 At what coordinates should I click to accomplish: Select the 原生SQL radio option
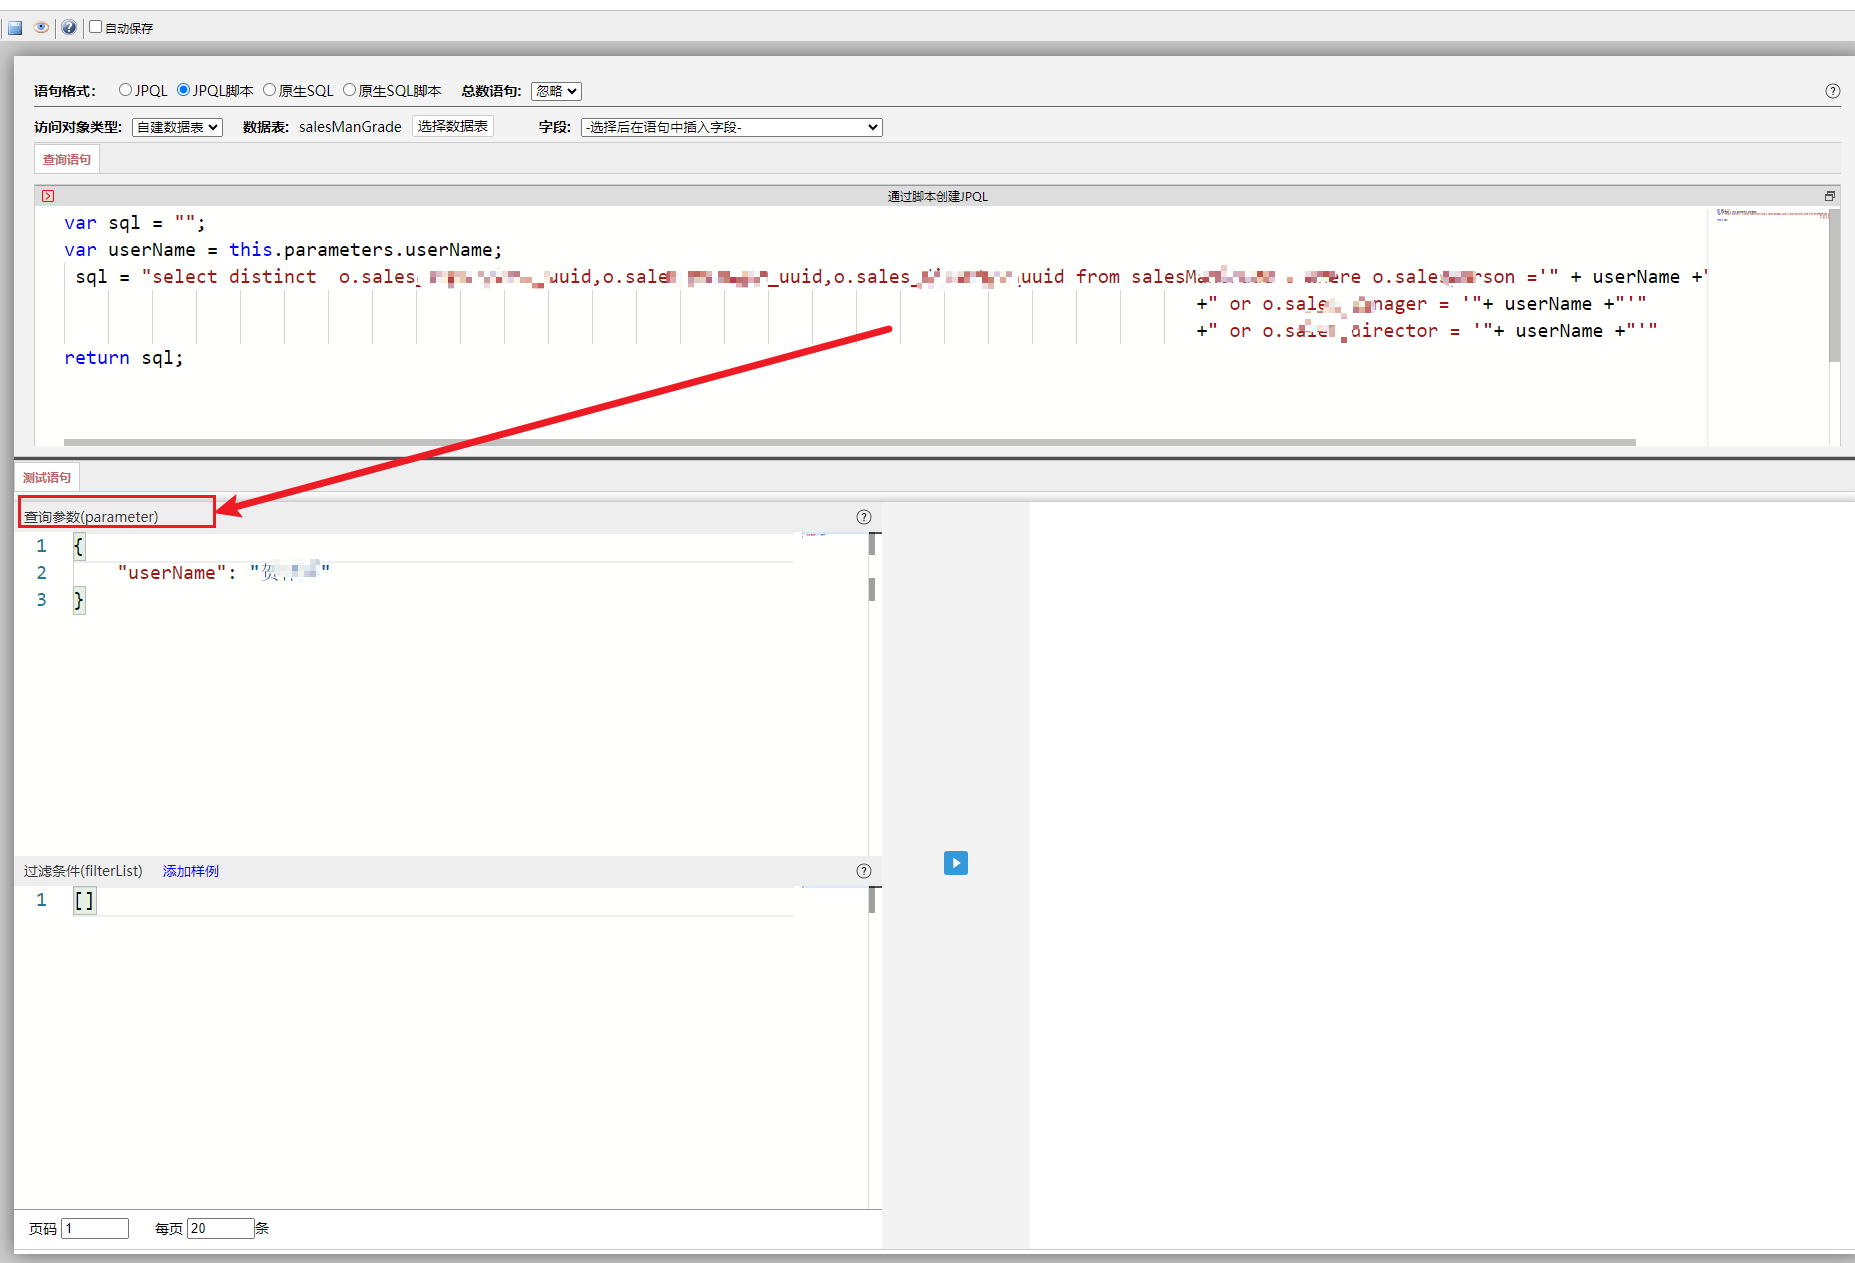(x=270, y=90)
